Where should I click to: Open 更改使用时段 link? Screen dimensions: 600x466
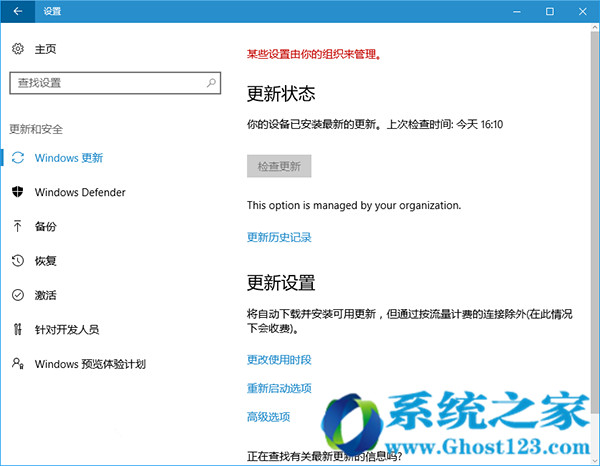pos(279,360)
